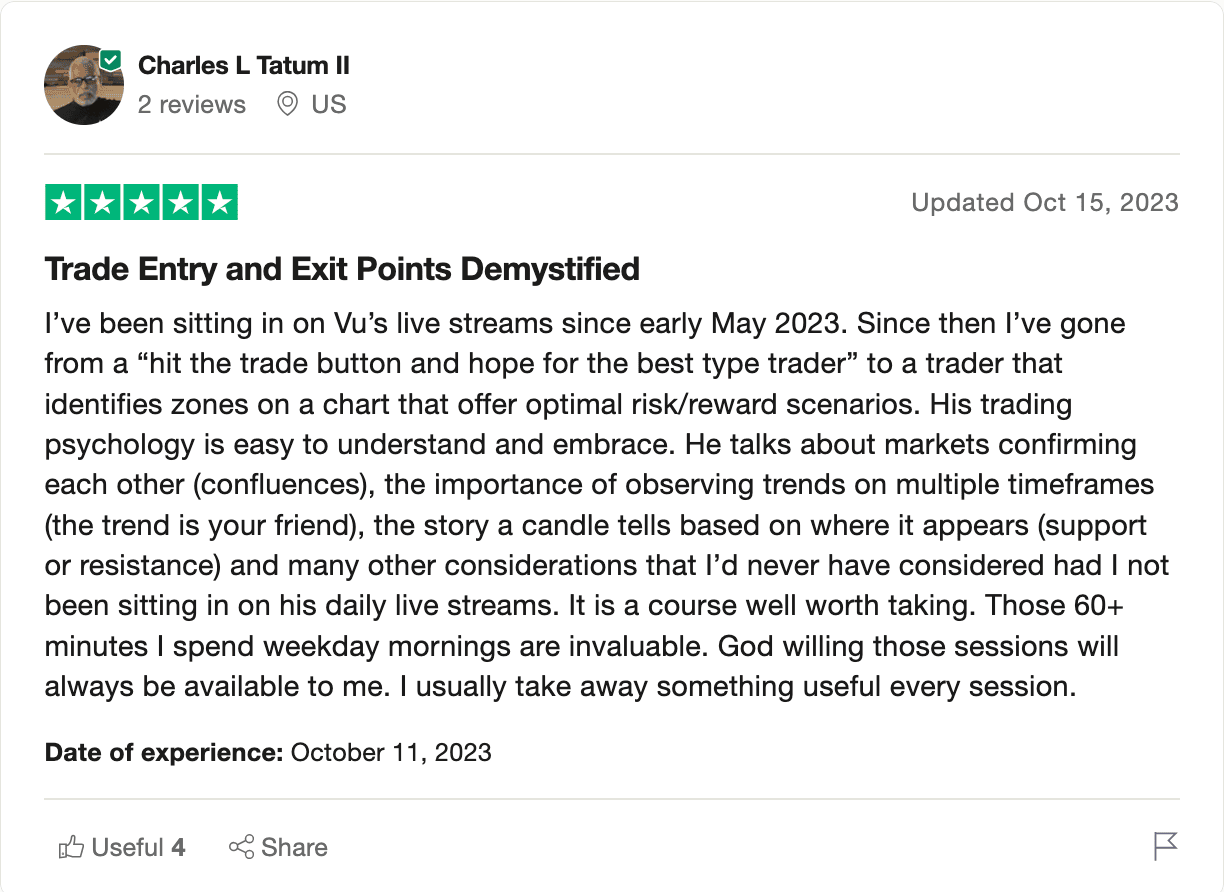Screen dimensions: 1224x892
Task: Click the fifth green rating star
Action: pos(220,203)
